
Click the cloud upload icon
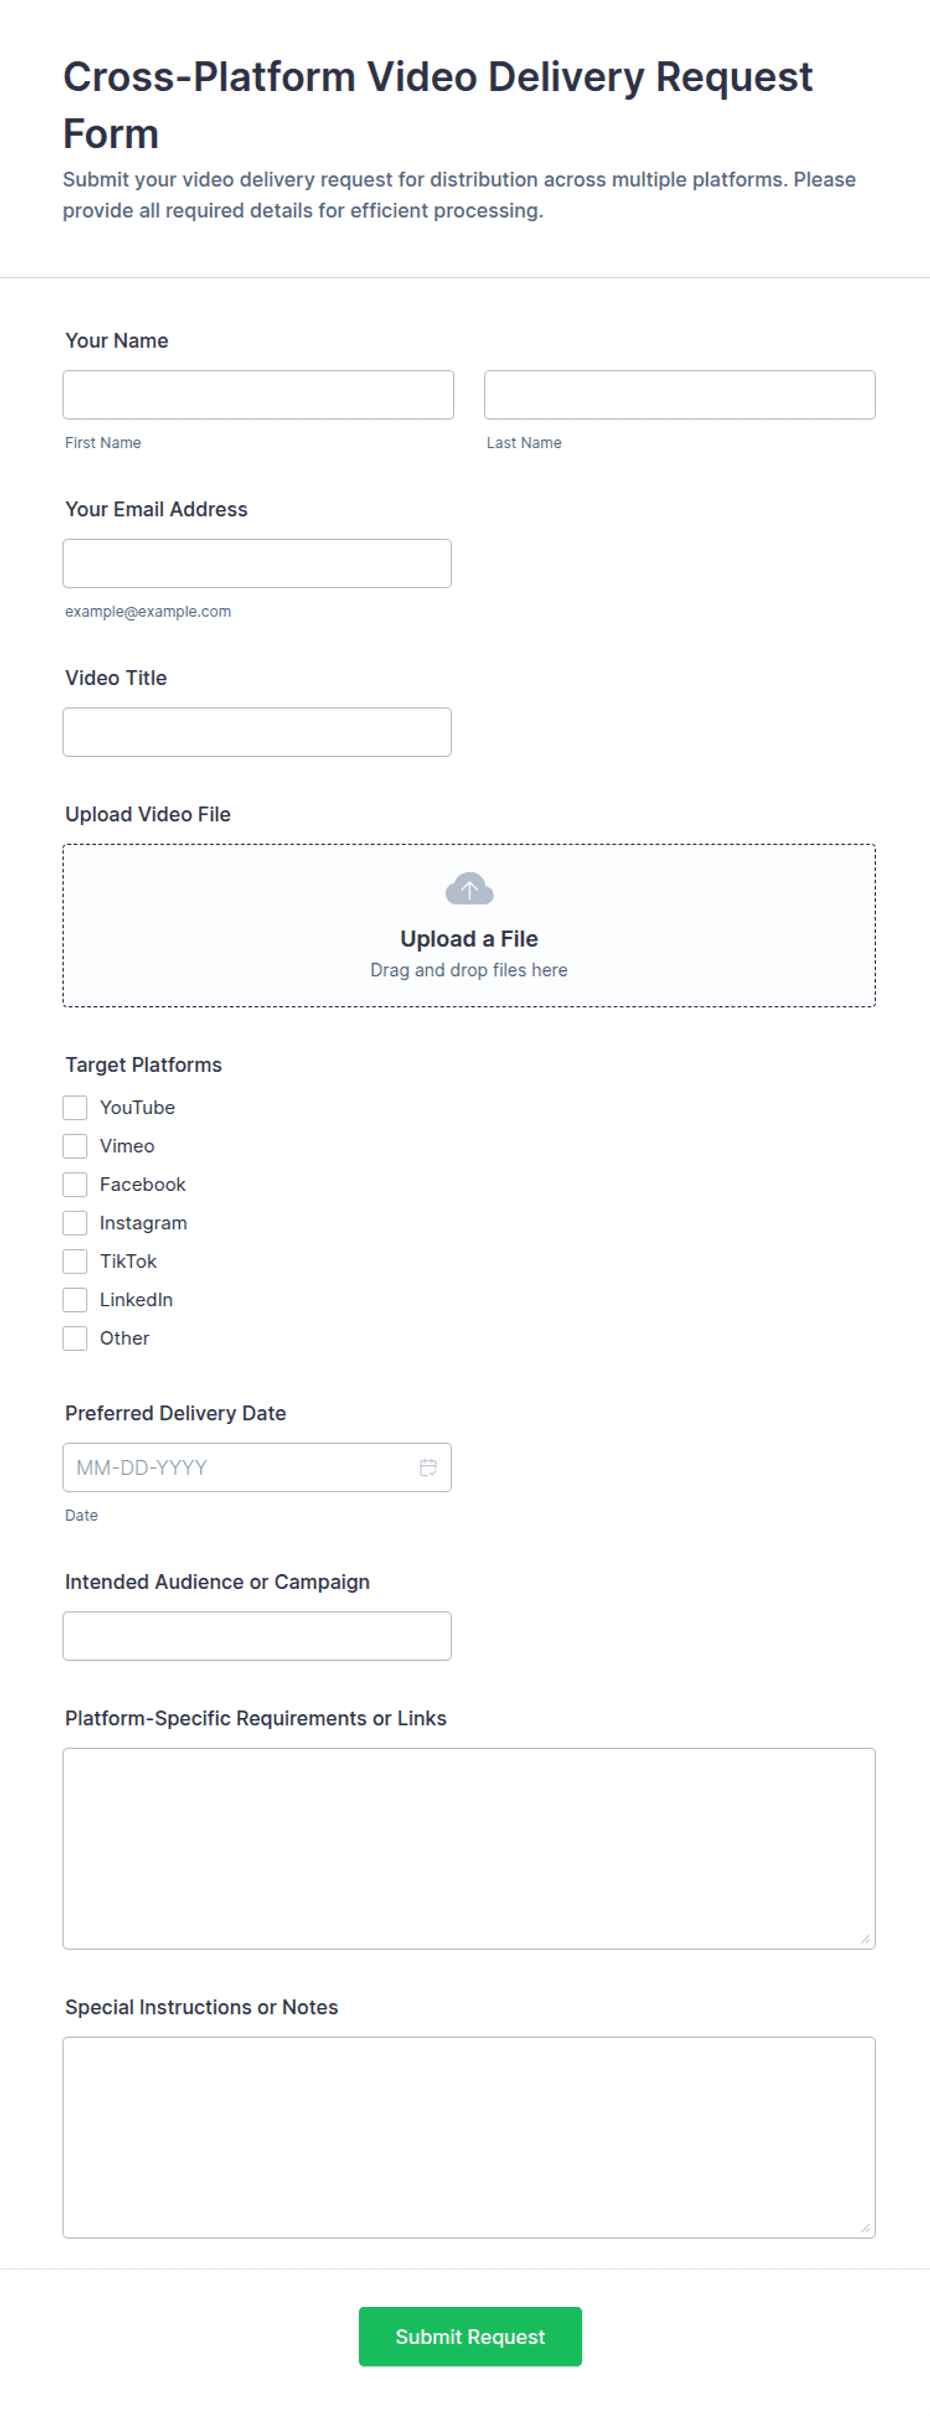coord(469,888)
